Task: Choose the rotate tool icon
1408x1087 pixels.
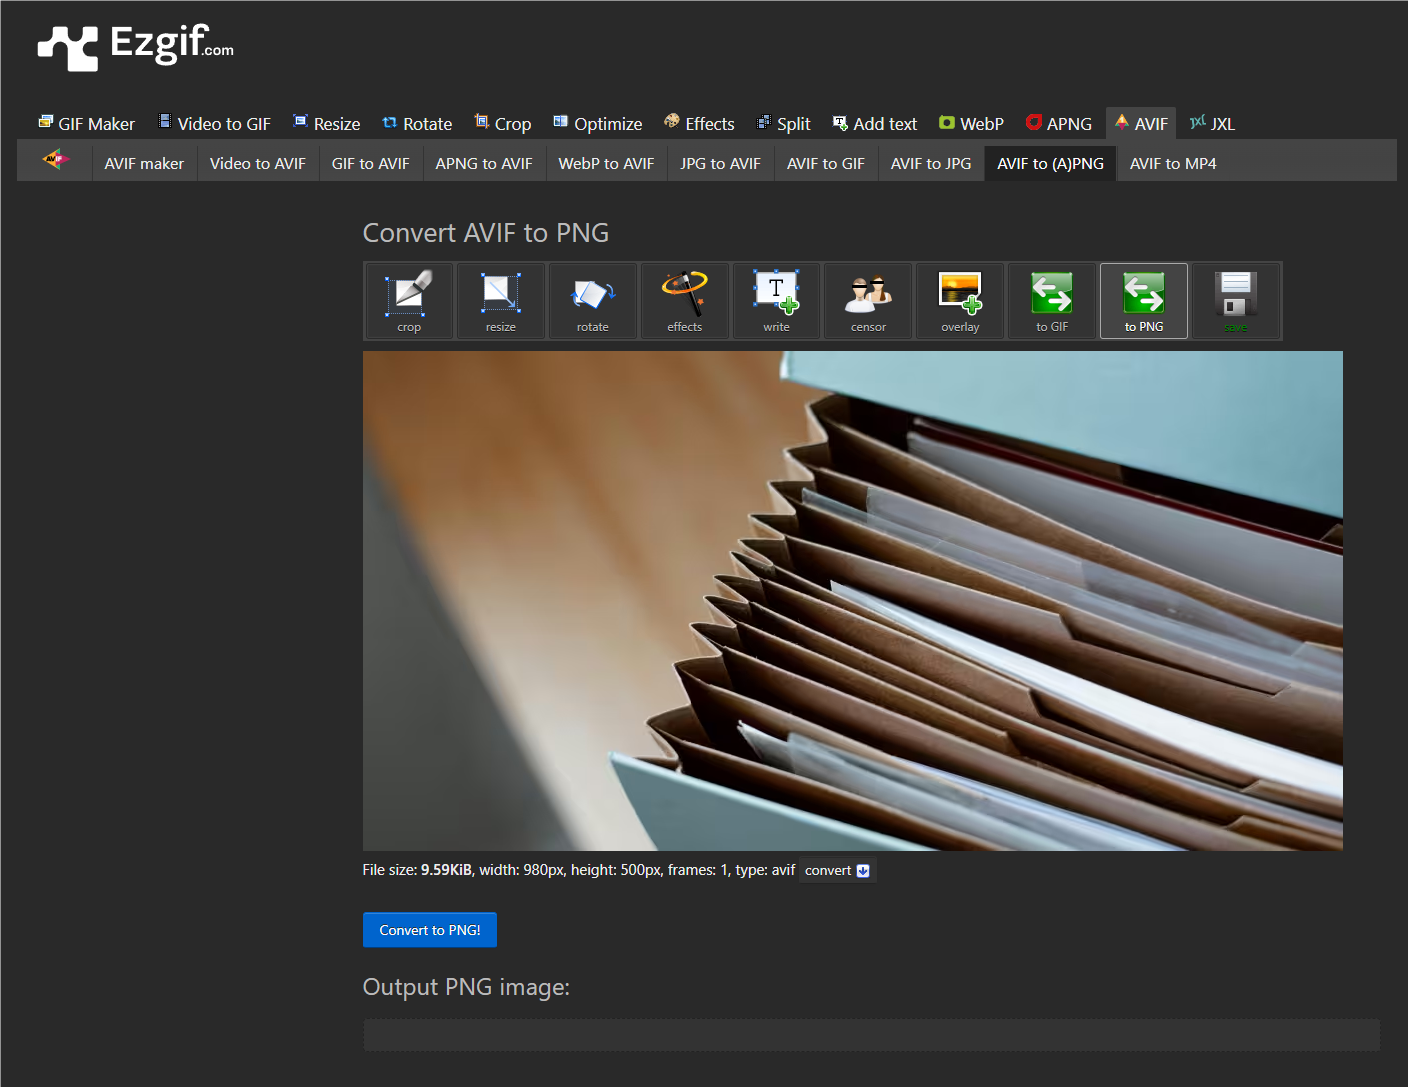Action: coord(592,300)
